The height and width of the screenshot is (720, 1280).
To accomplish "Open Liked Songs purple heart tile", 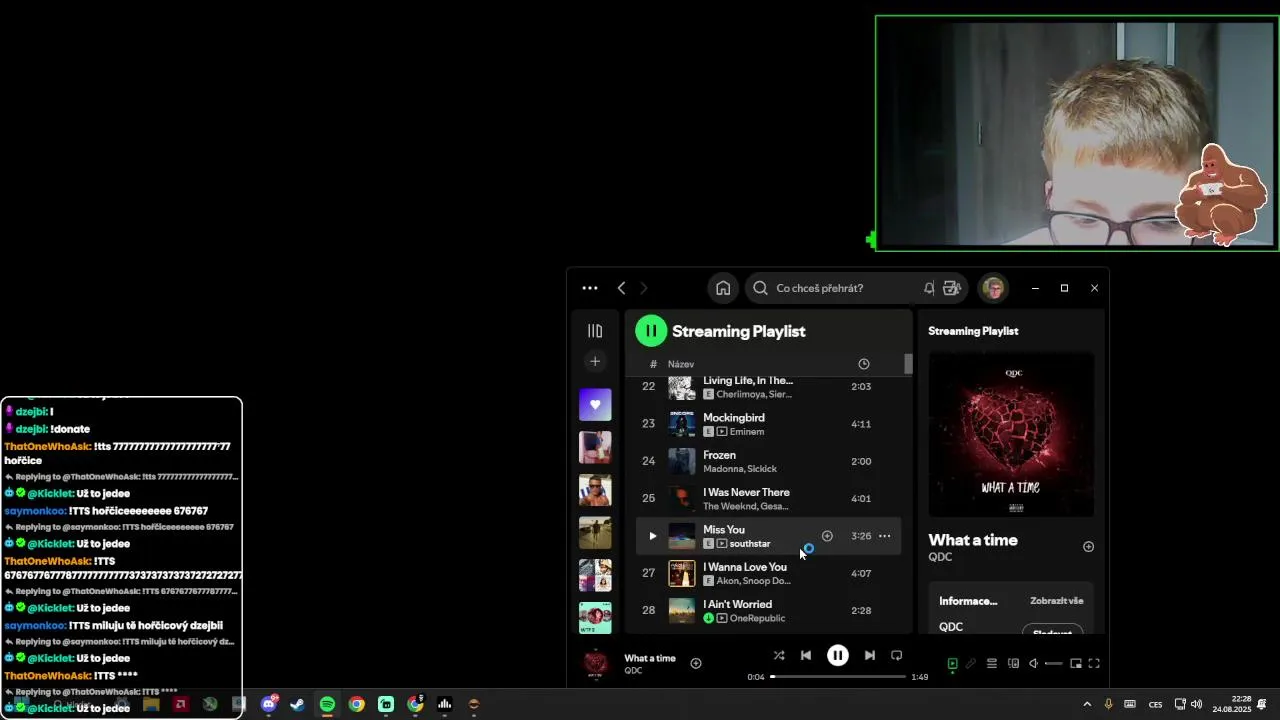I will point(595,404).
